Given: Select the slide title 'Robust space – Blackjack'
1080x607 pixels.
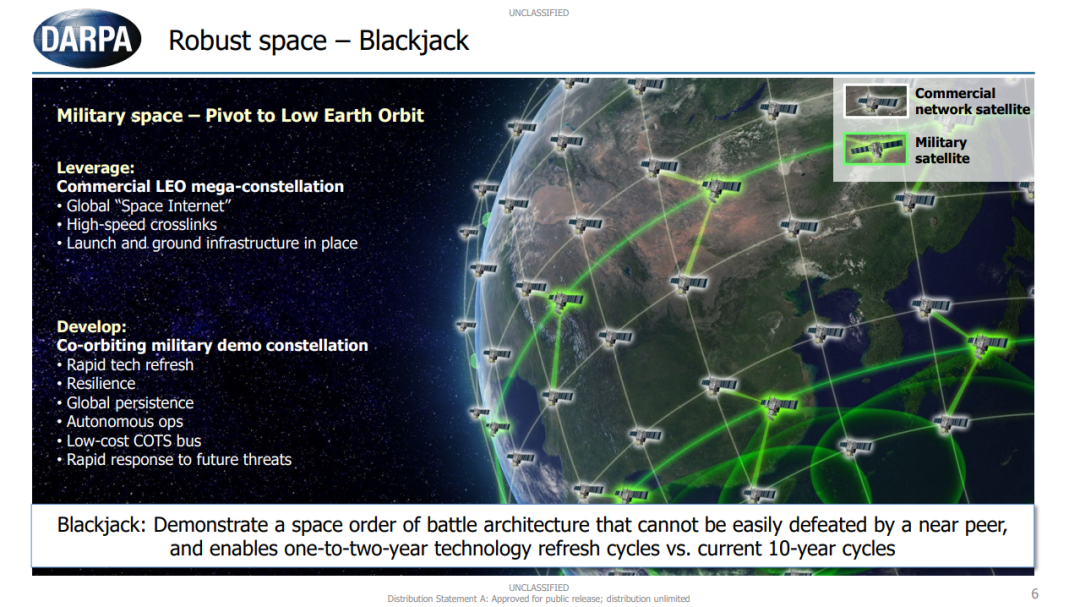Looking at the screenshot, I should 318,41.
